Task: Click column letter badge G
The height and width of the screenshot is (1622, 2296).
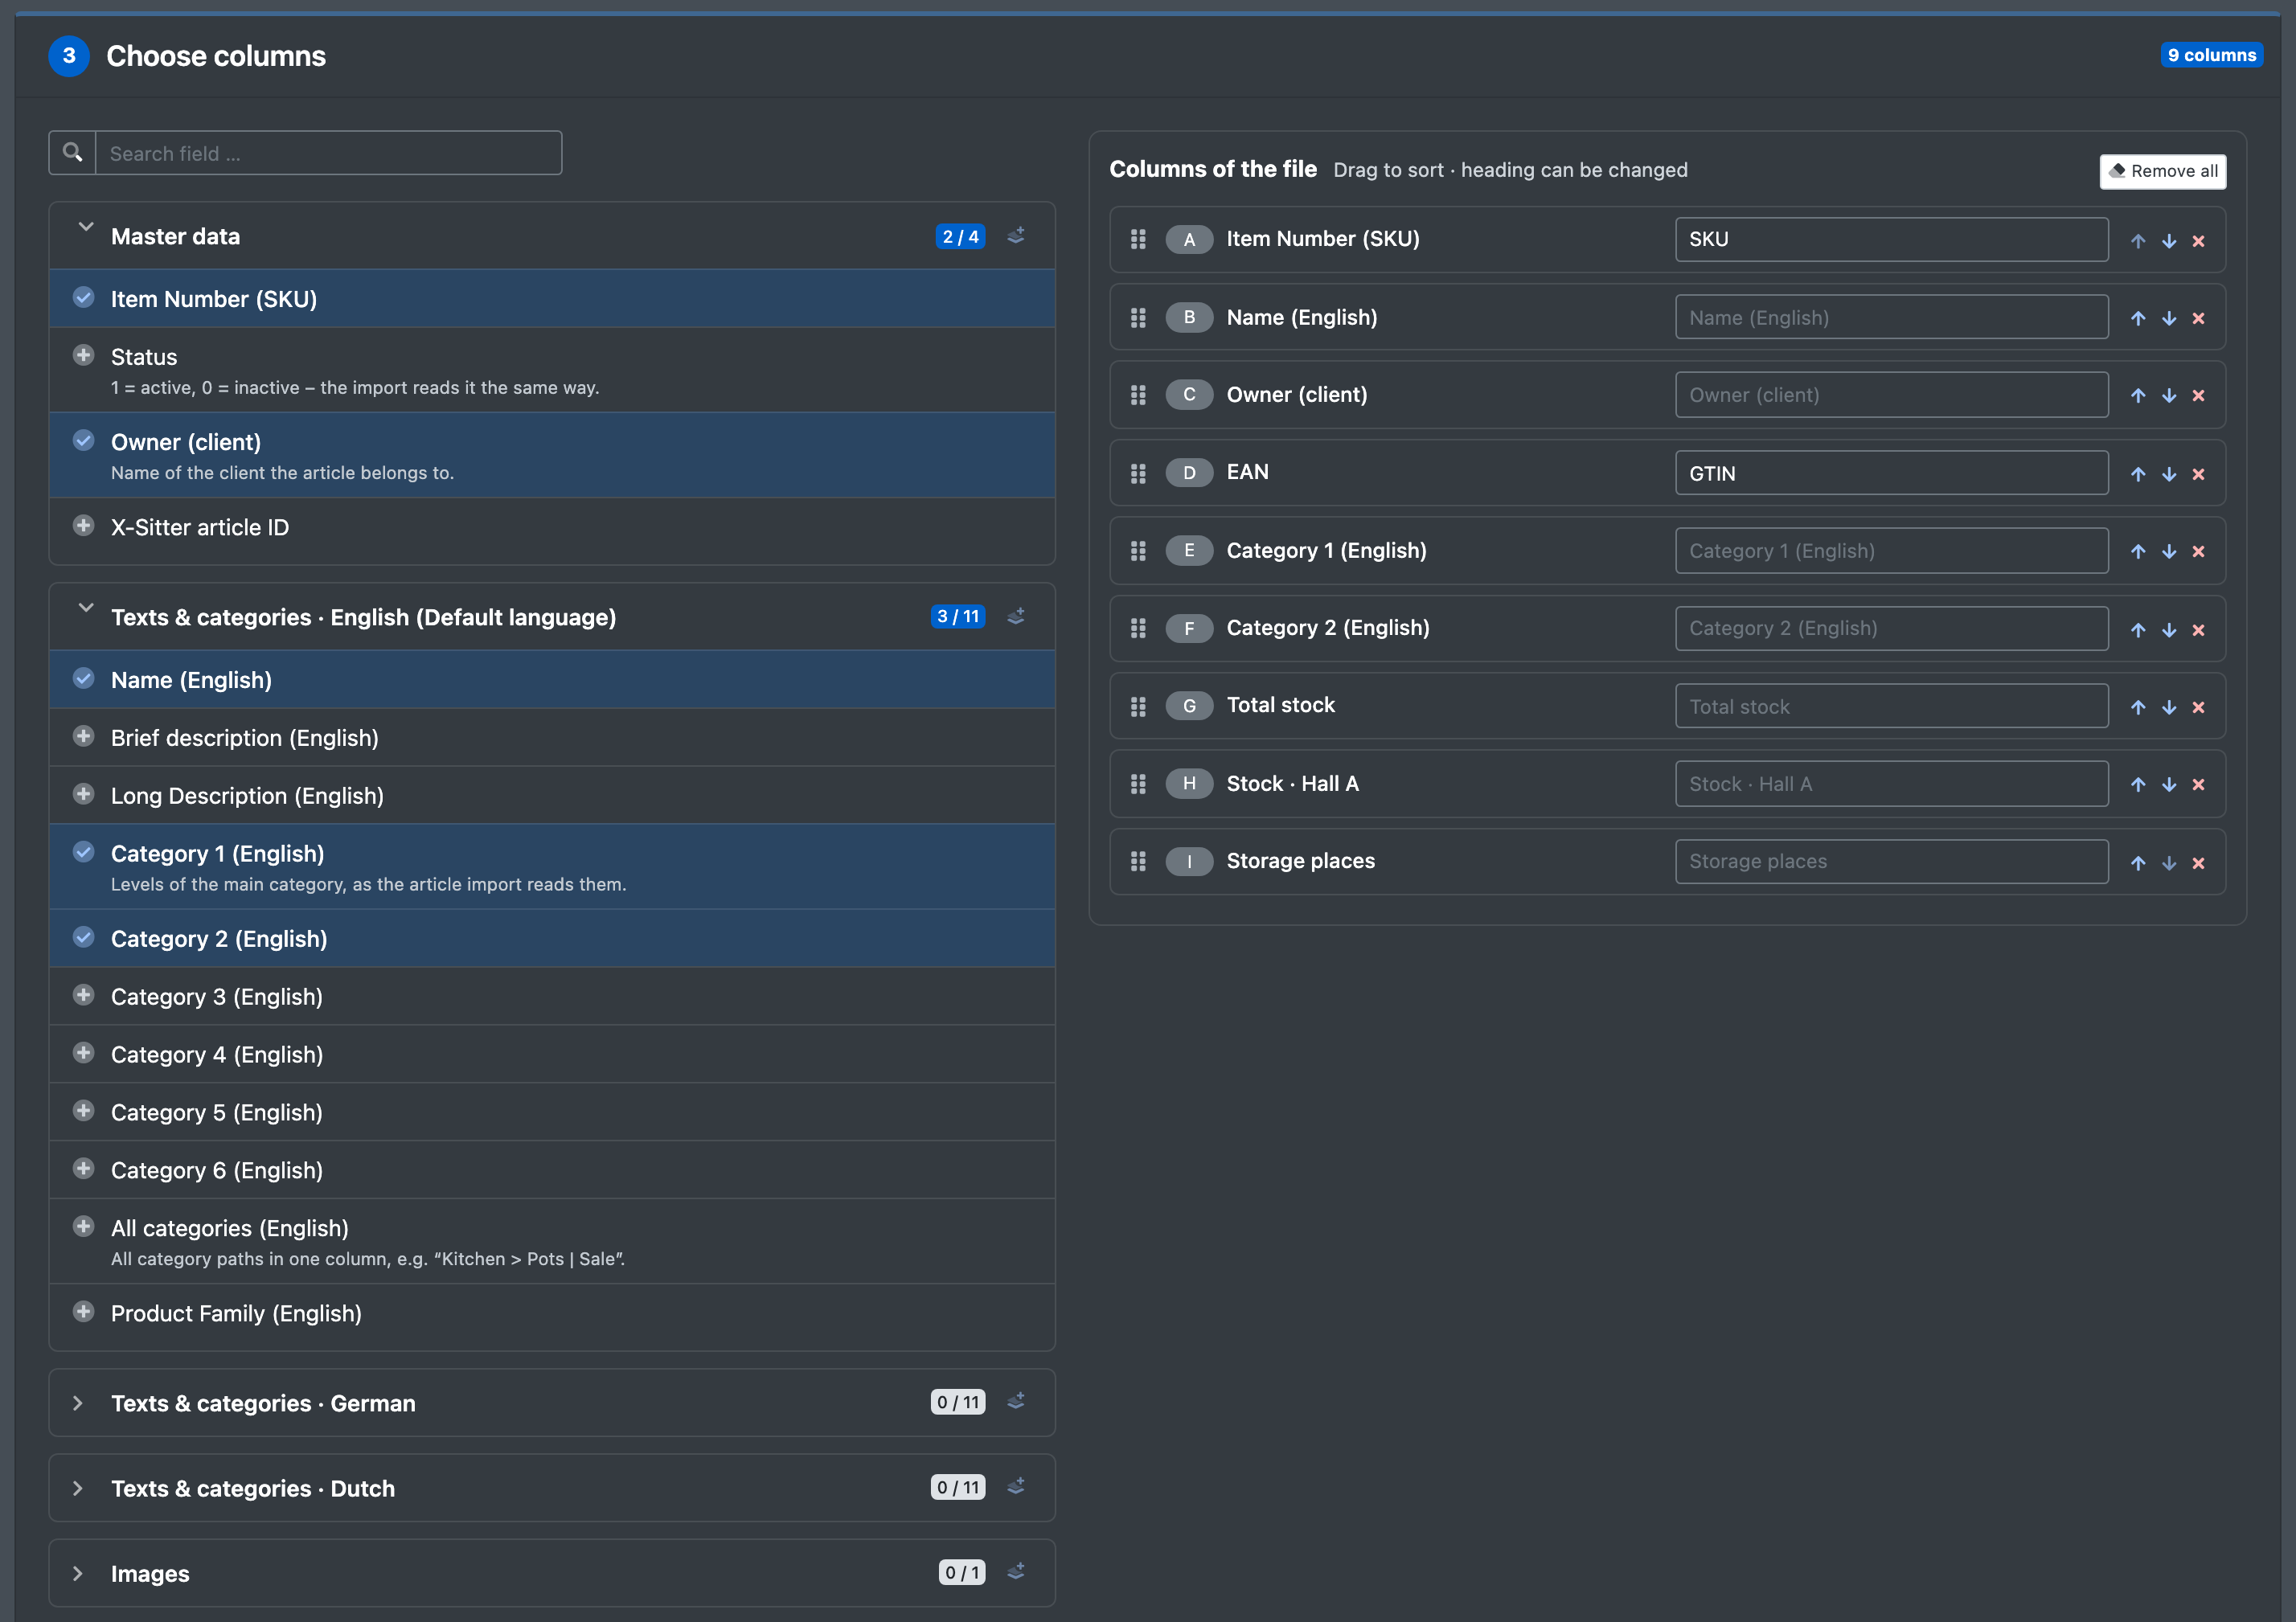Action: (x=1189, y=706)
